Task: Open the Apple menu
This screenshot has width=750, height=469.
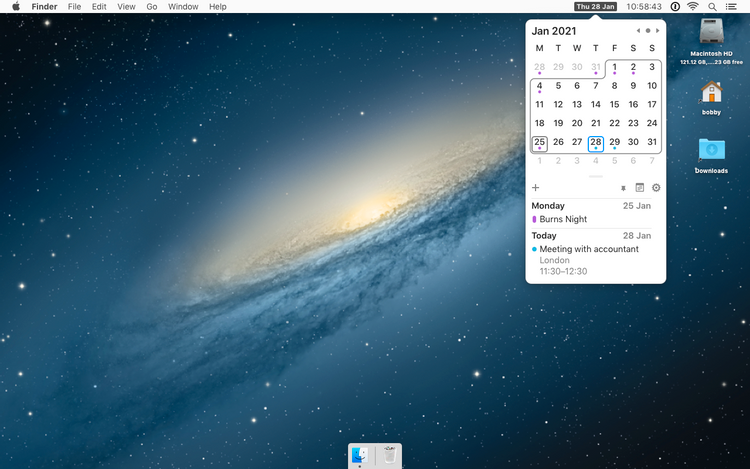Action: coord(16,7)
